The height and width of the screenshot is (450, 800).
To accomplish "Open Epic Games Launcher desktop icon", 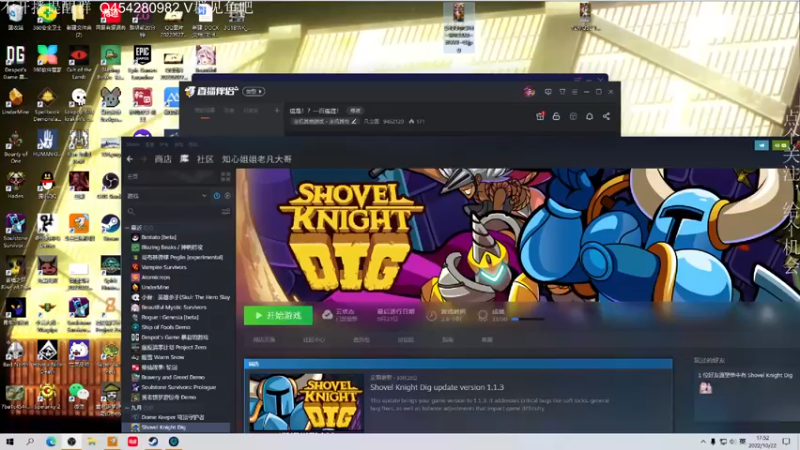I will (x=142, y=62).
